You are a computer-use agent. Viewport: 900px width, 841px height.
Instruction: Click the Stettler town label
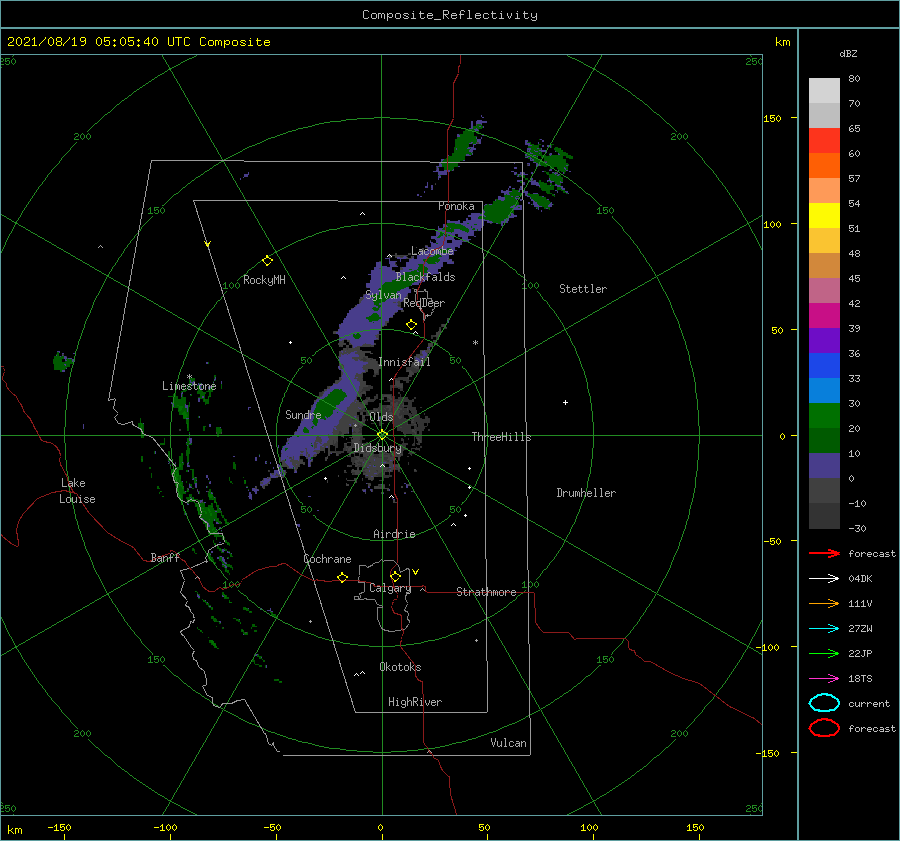point(583,289)
